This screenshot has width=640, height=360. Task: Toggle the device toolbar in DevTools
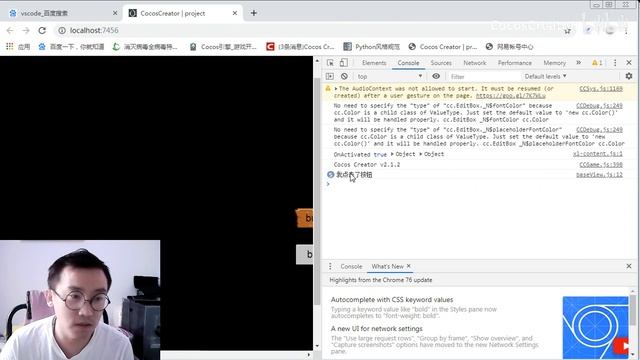344,62
